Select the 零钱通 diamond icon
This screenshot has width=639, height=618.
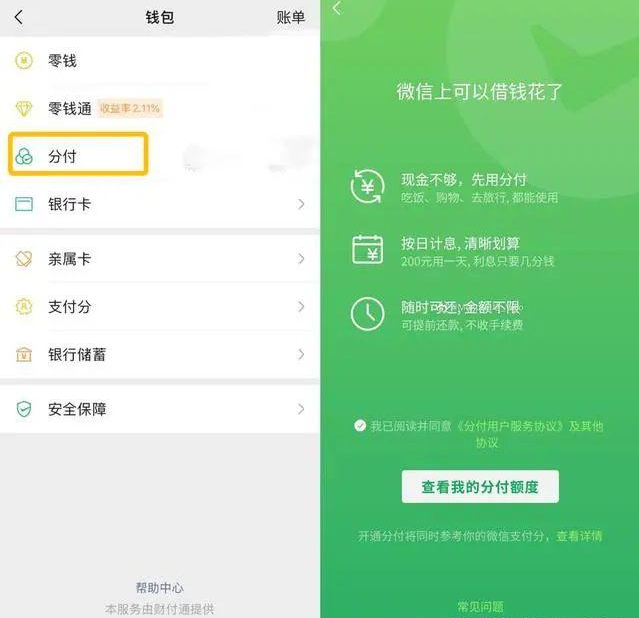[24, 108]
